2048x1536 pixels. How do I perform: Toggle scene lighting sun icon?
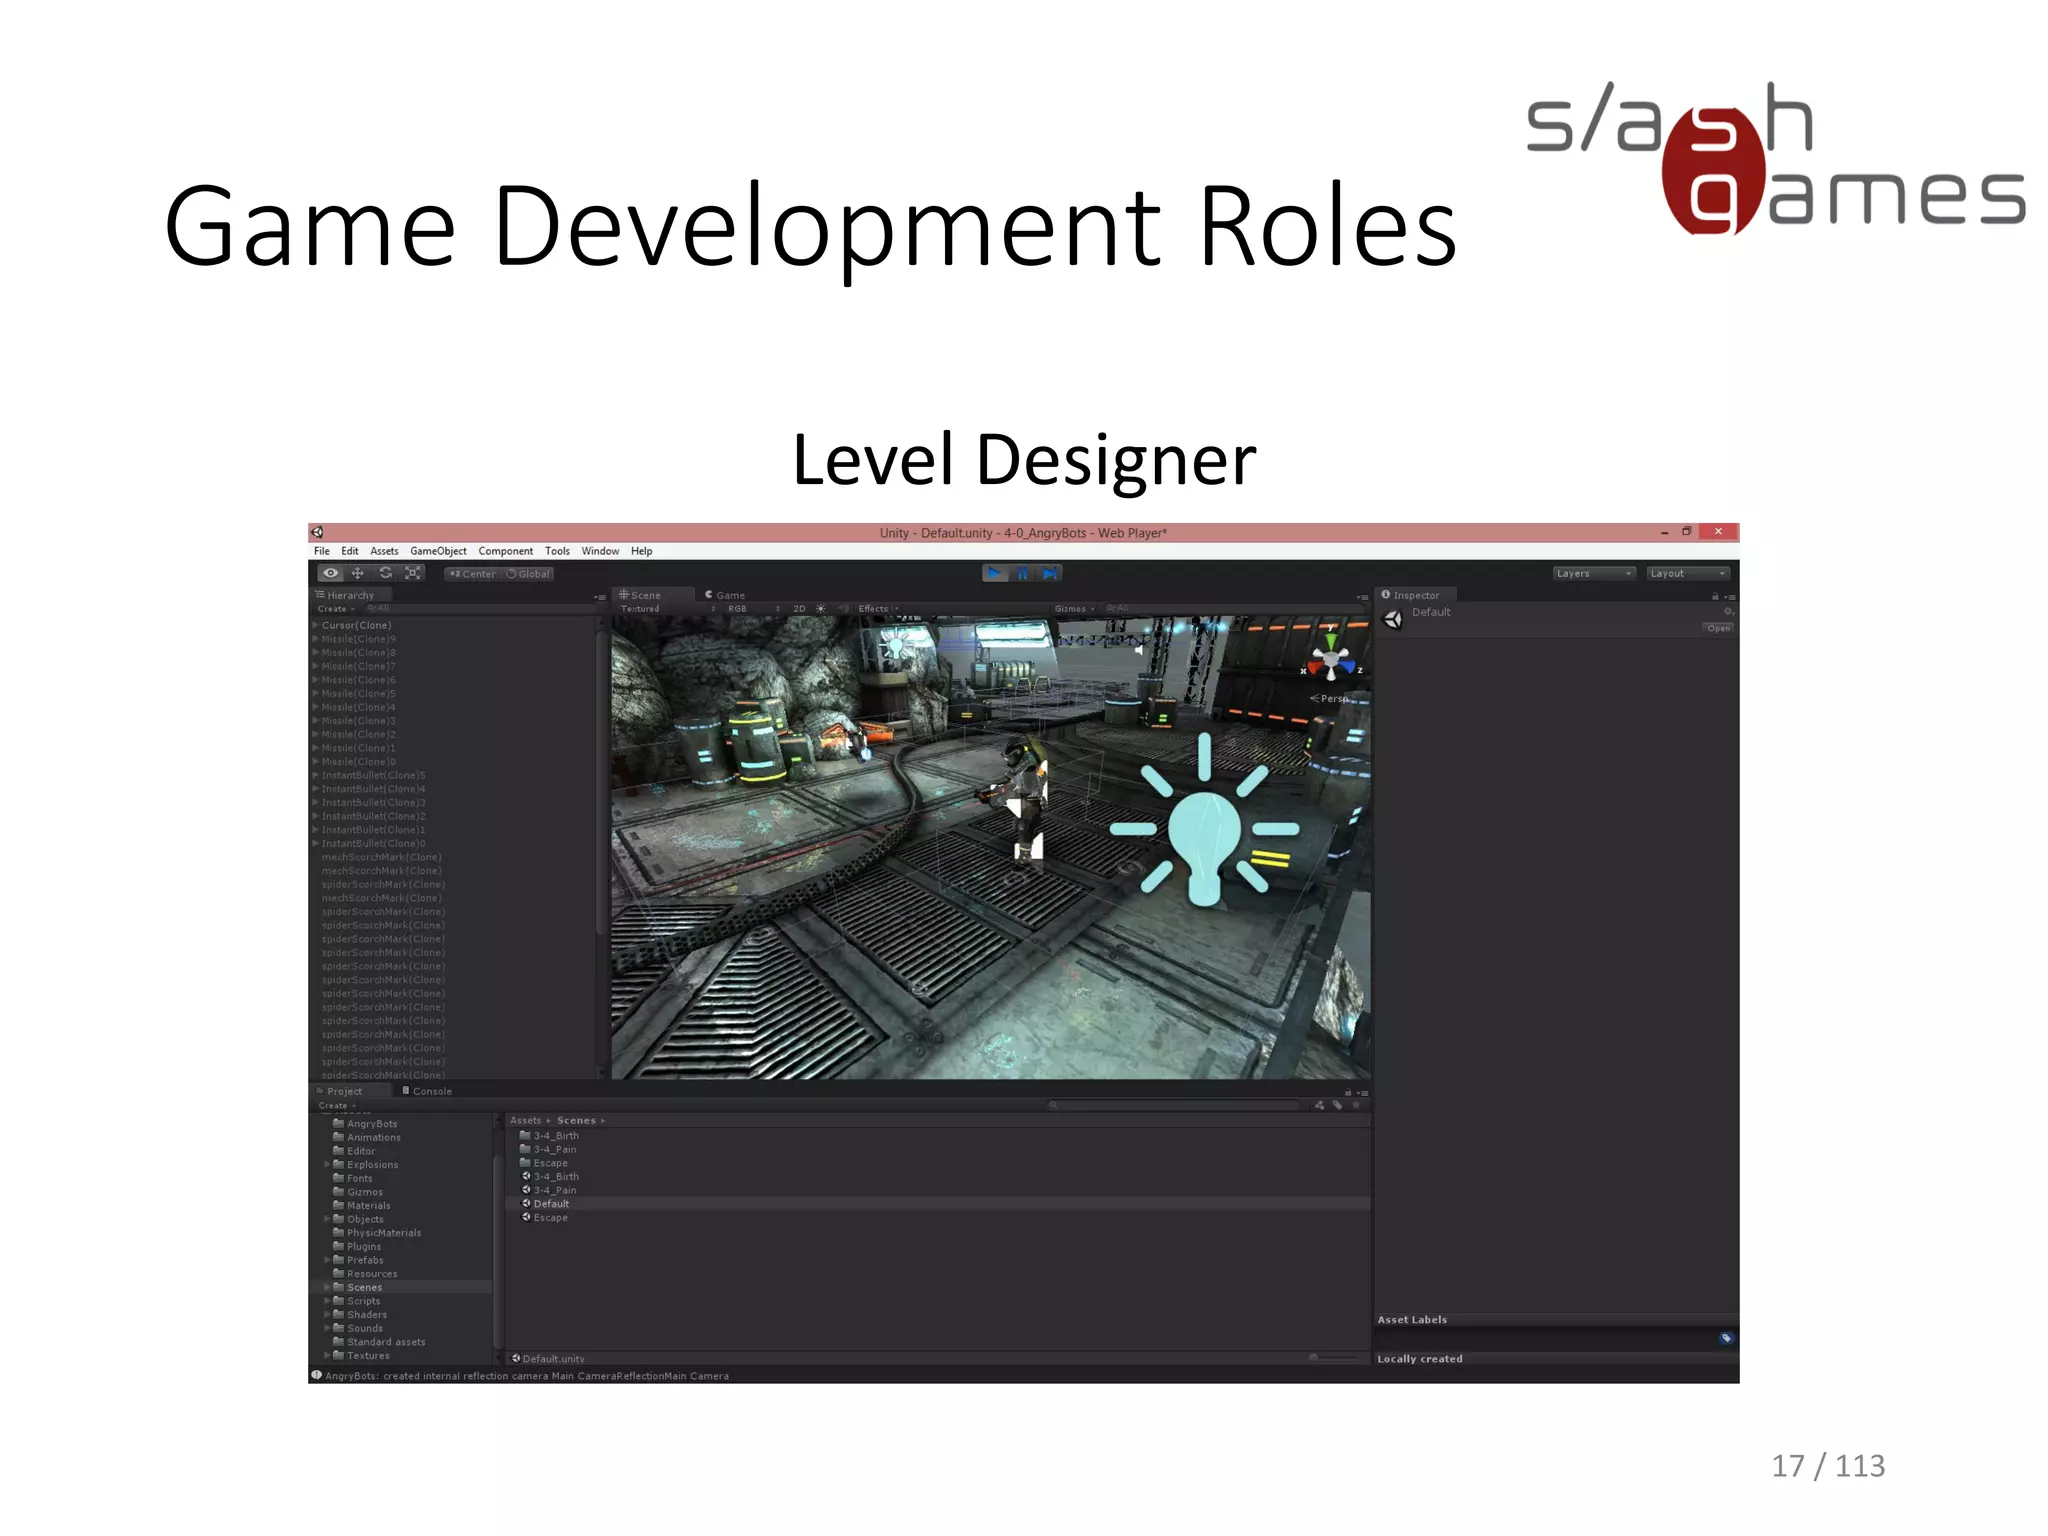click(821, 608)
